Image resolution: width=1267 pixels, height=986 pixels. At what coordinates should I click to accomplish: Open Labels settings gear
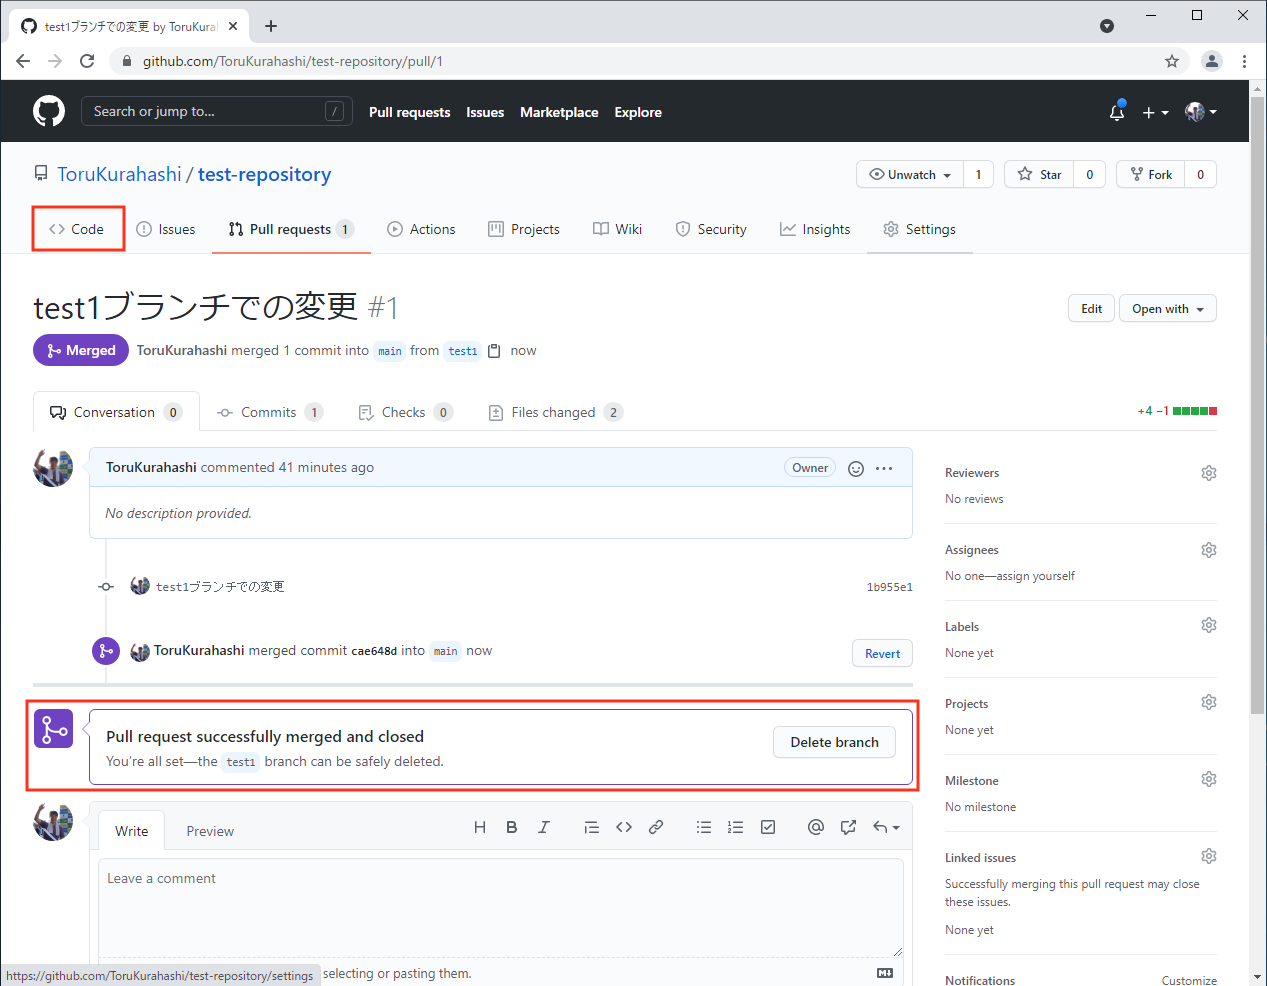[1209, 625]
